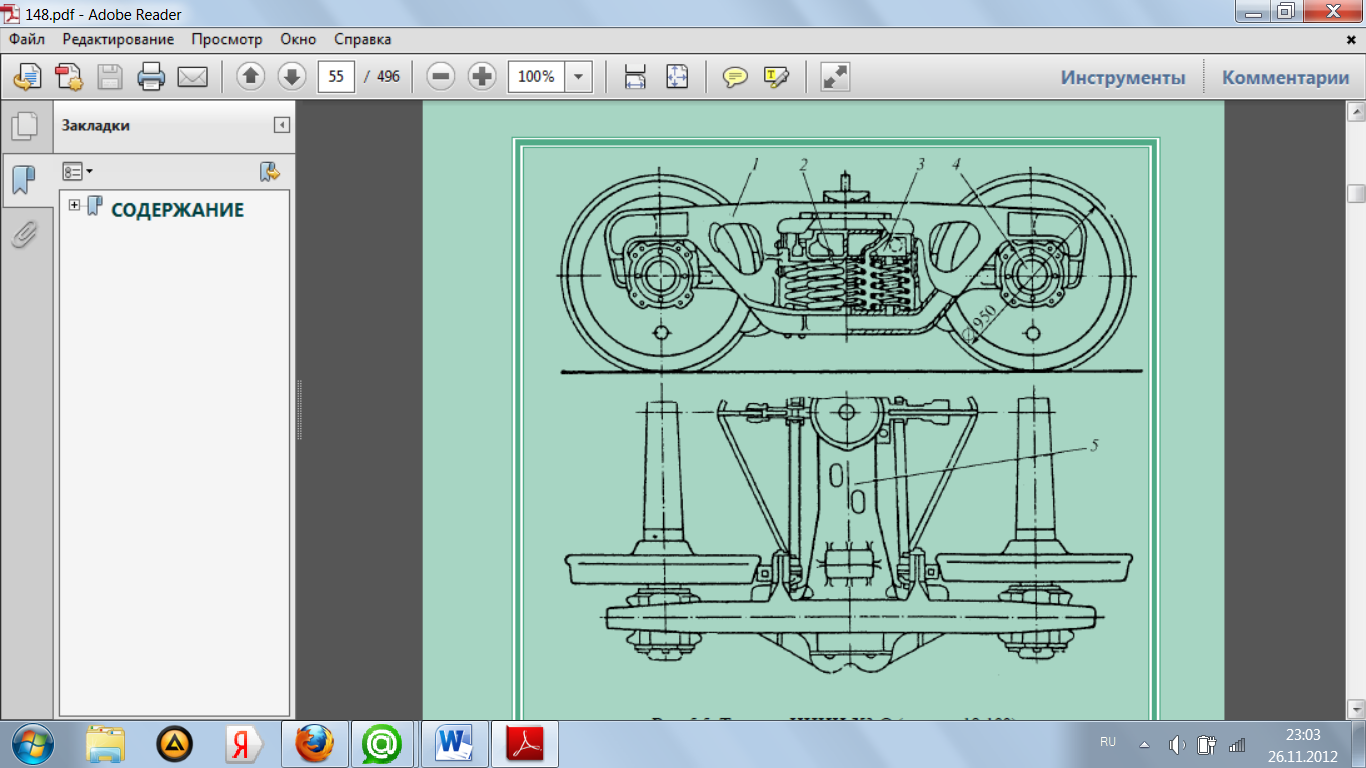
Task: Open the bookmarks options dropdown
Action: (77, 172)
